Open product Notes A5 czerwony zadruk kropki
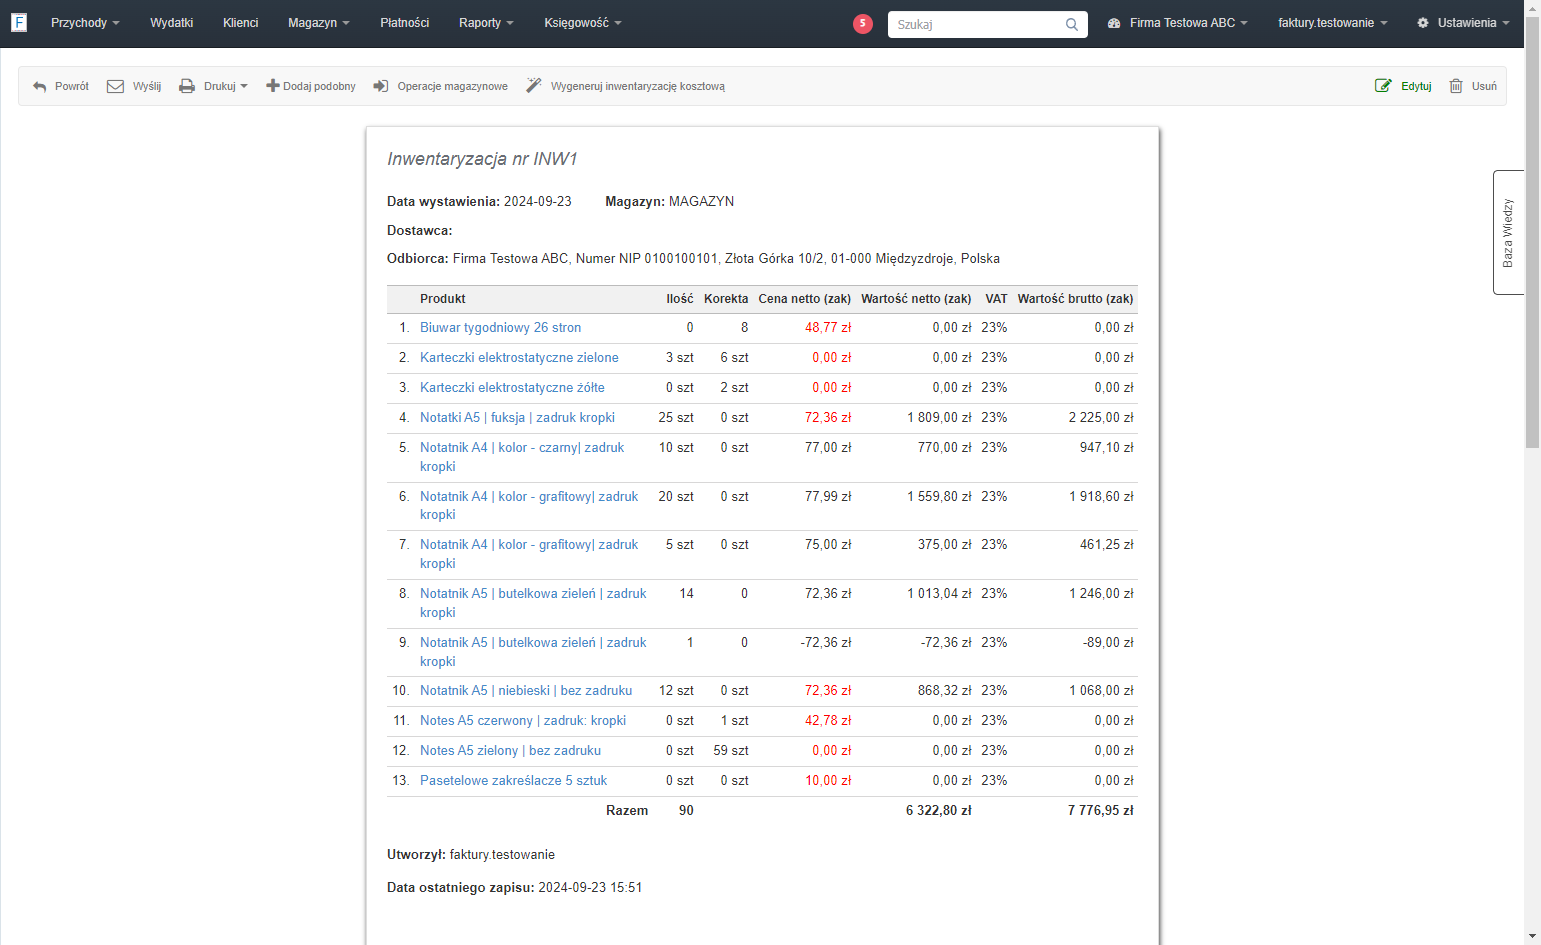This screenshot has height=945, width=1541. click(x=523, y=720)
